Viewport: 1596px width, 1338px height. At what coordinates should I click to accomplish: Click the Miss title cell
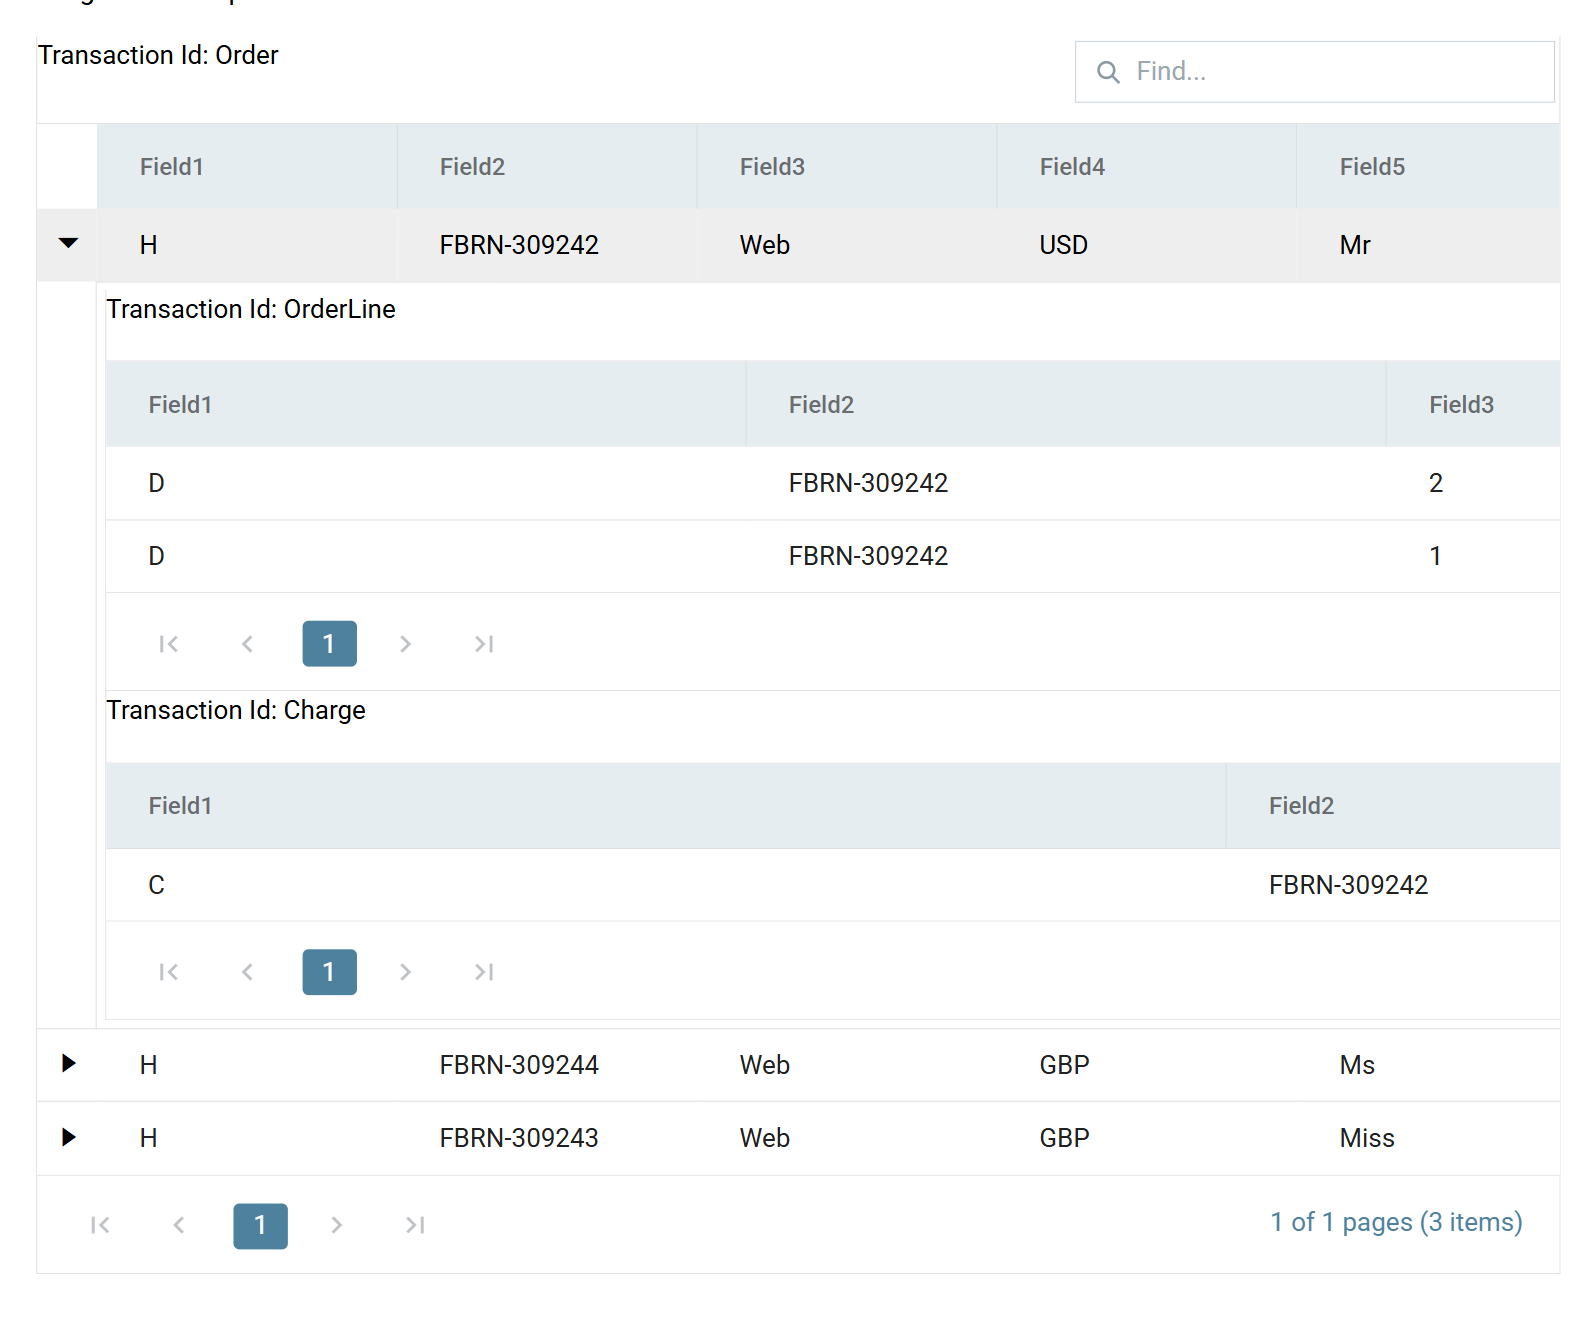tap(1429, 1138)
